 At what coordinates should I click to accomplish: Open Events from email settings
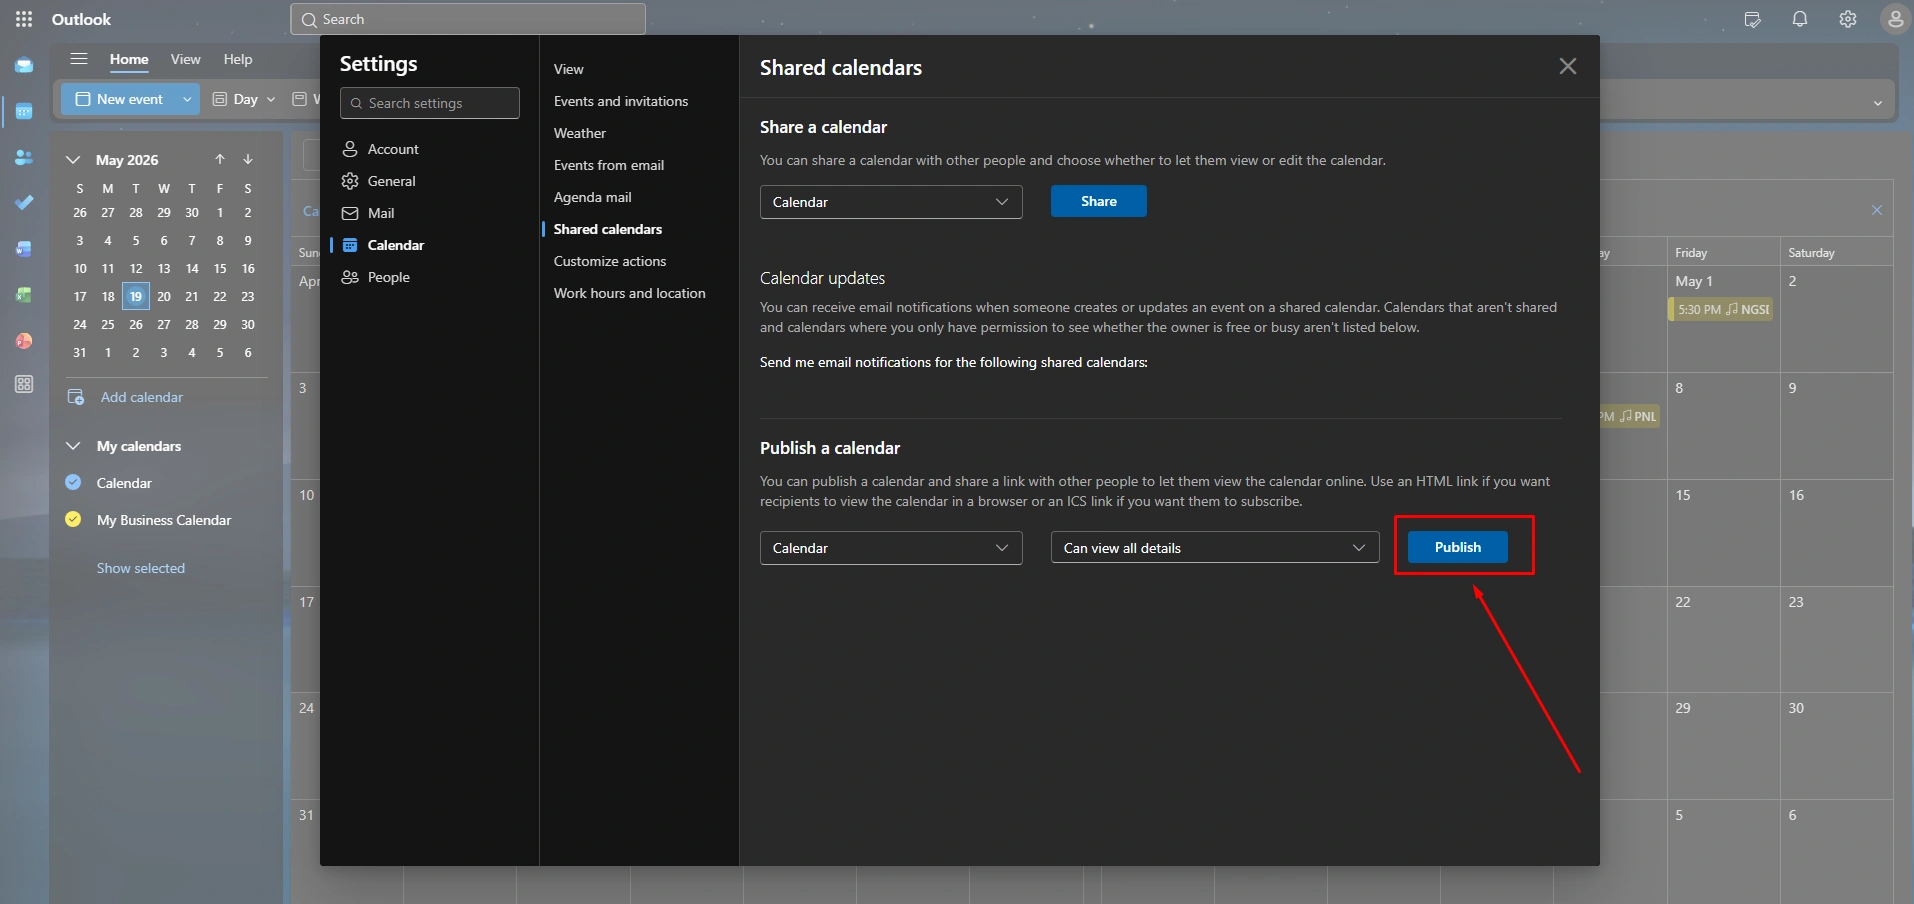(609, 165)
